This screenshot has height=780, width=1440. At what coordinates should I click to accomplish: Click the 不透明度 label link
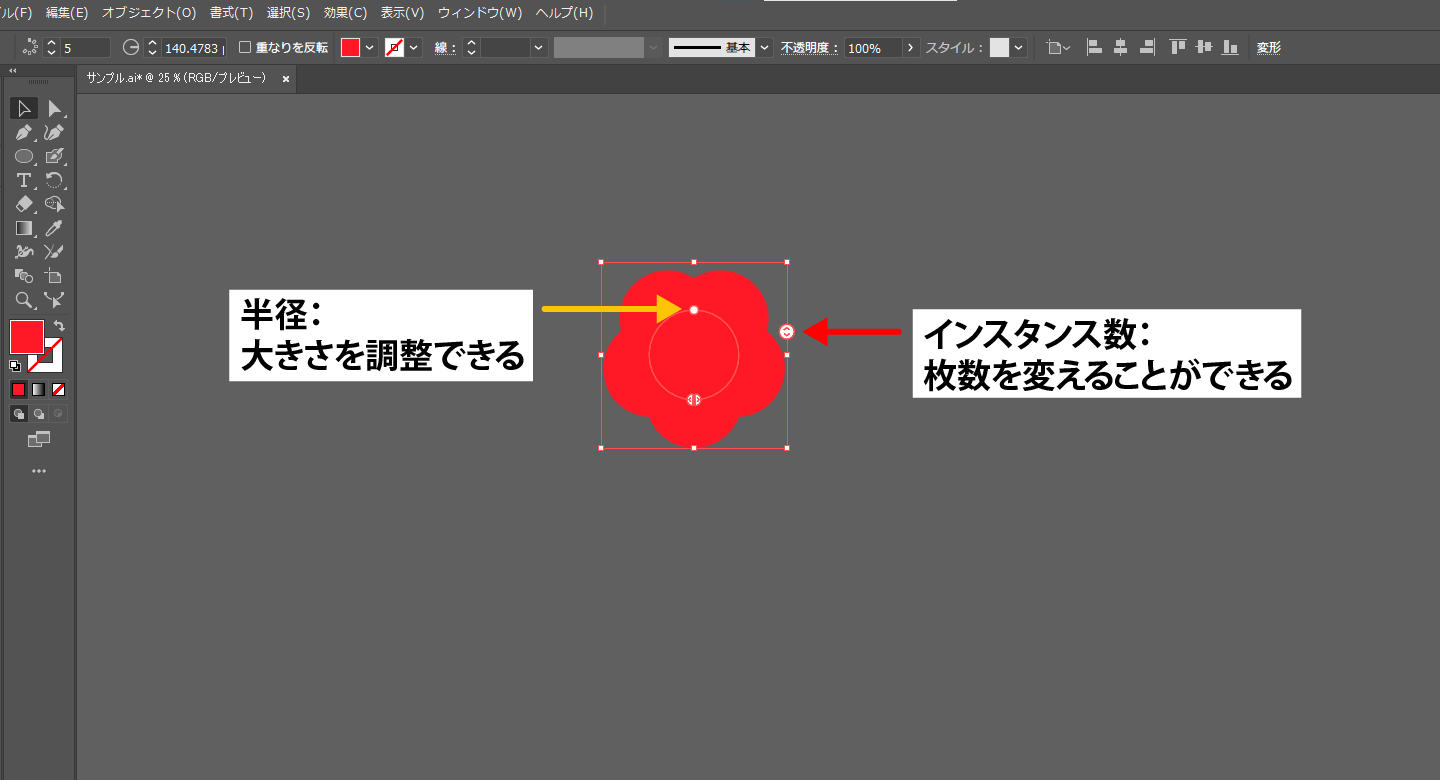(x=809, y=47)
